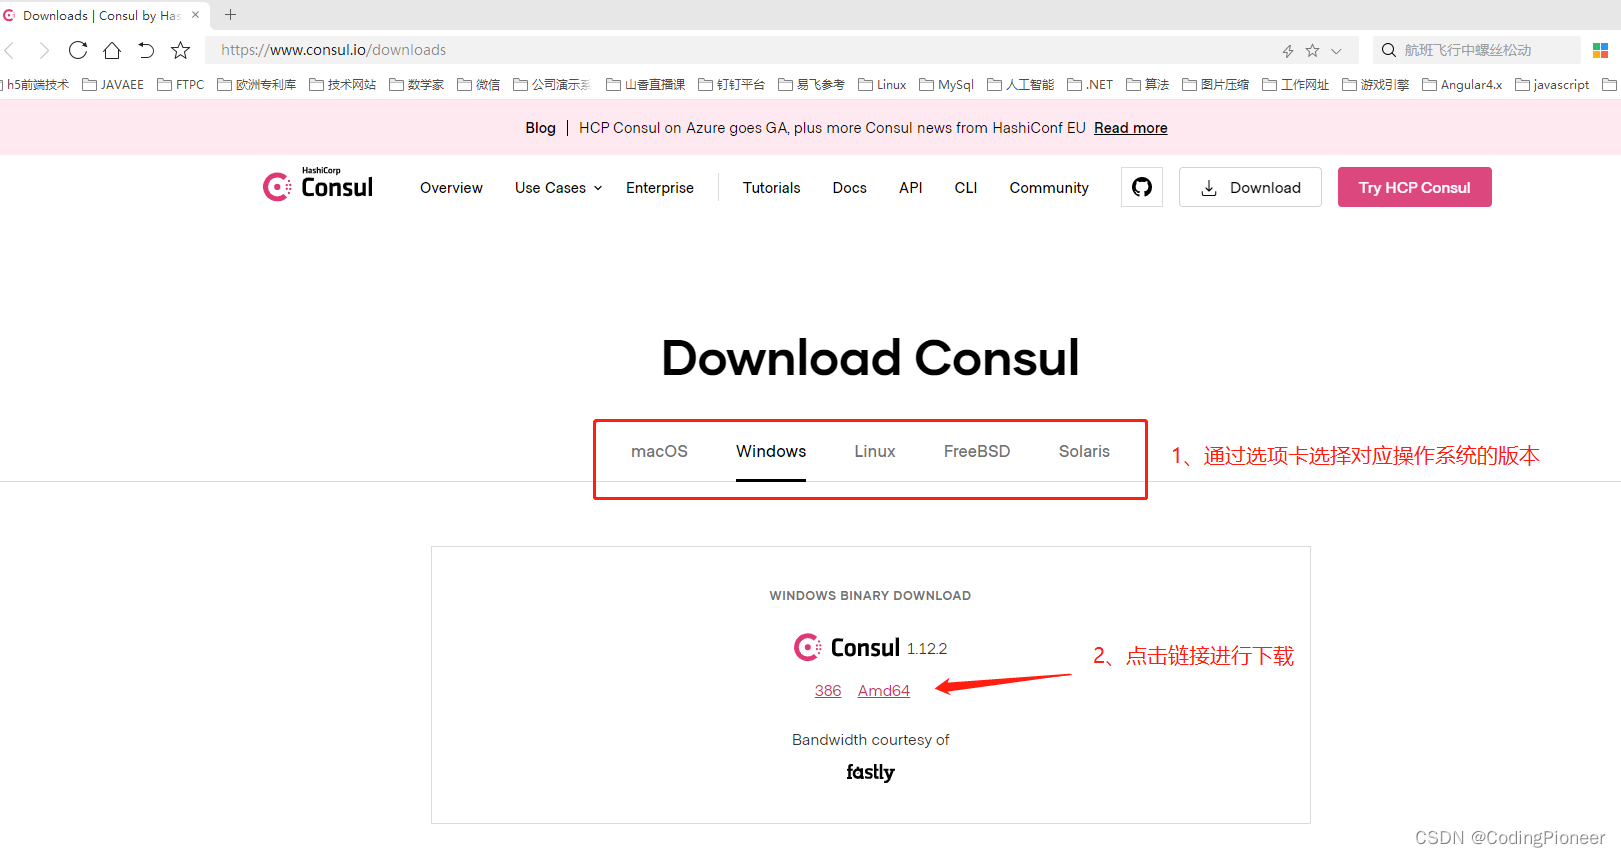Open the Docs nav item

[x=849, y=188]
